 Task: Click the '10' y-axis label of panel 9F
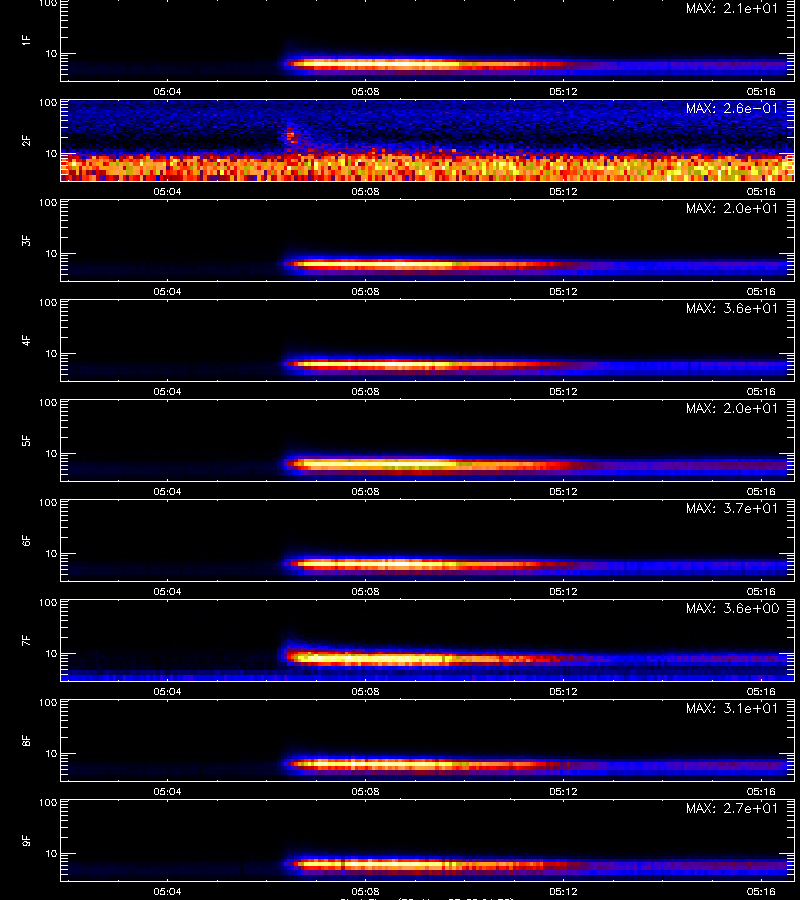[x=51, y=854]
